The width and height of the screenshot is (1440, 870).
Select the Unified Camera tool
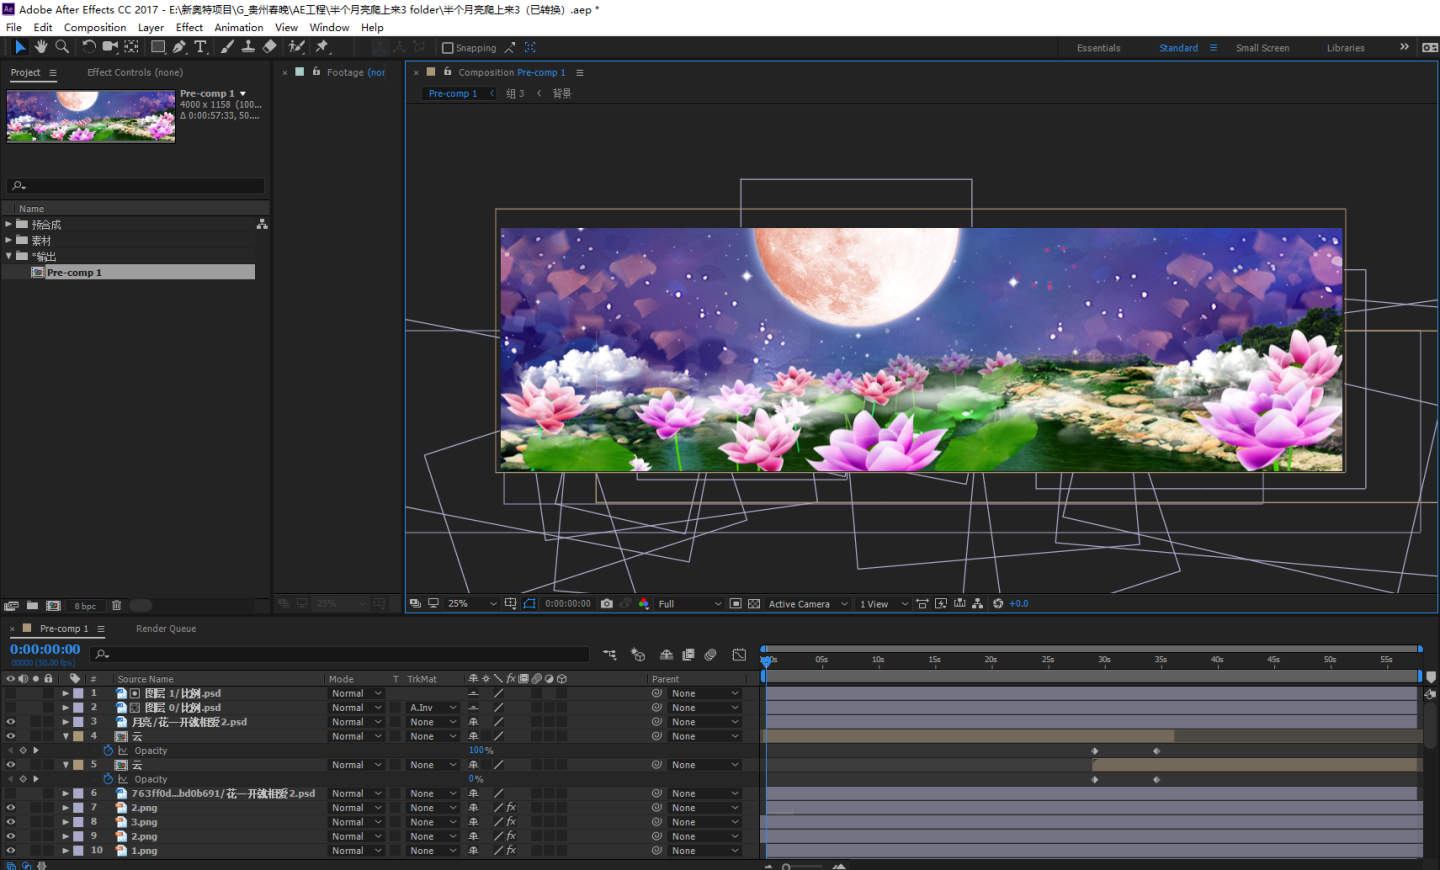(x=110, y=47)
